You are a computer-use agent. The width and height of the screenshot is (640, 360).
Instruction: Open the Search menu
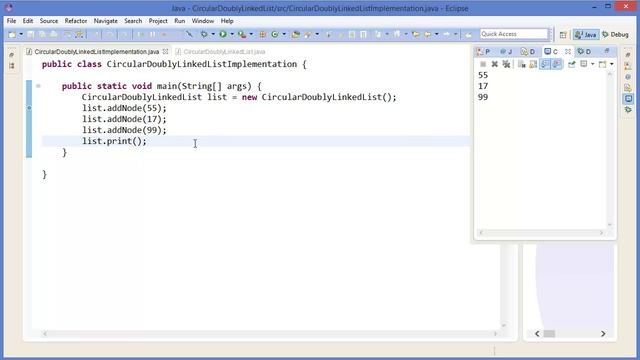133,21
